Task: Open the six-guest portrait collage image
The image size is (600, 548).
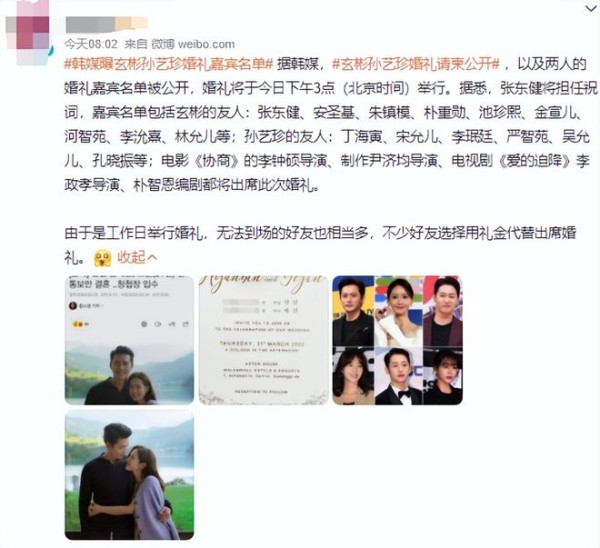Action: pos(398,340)
